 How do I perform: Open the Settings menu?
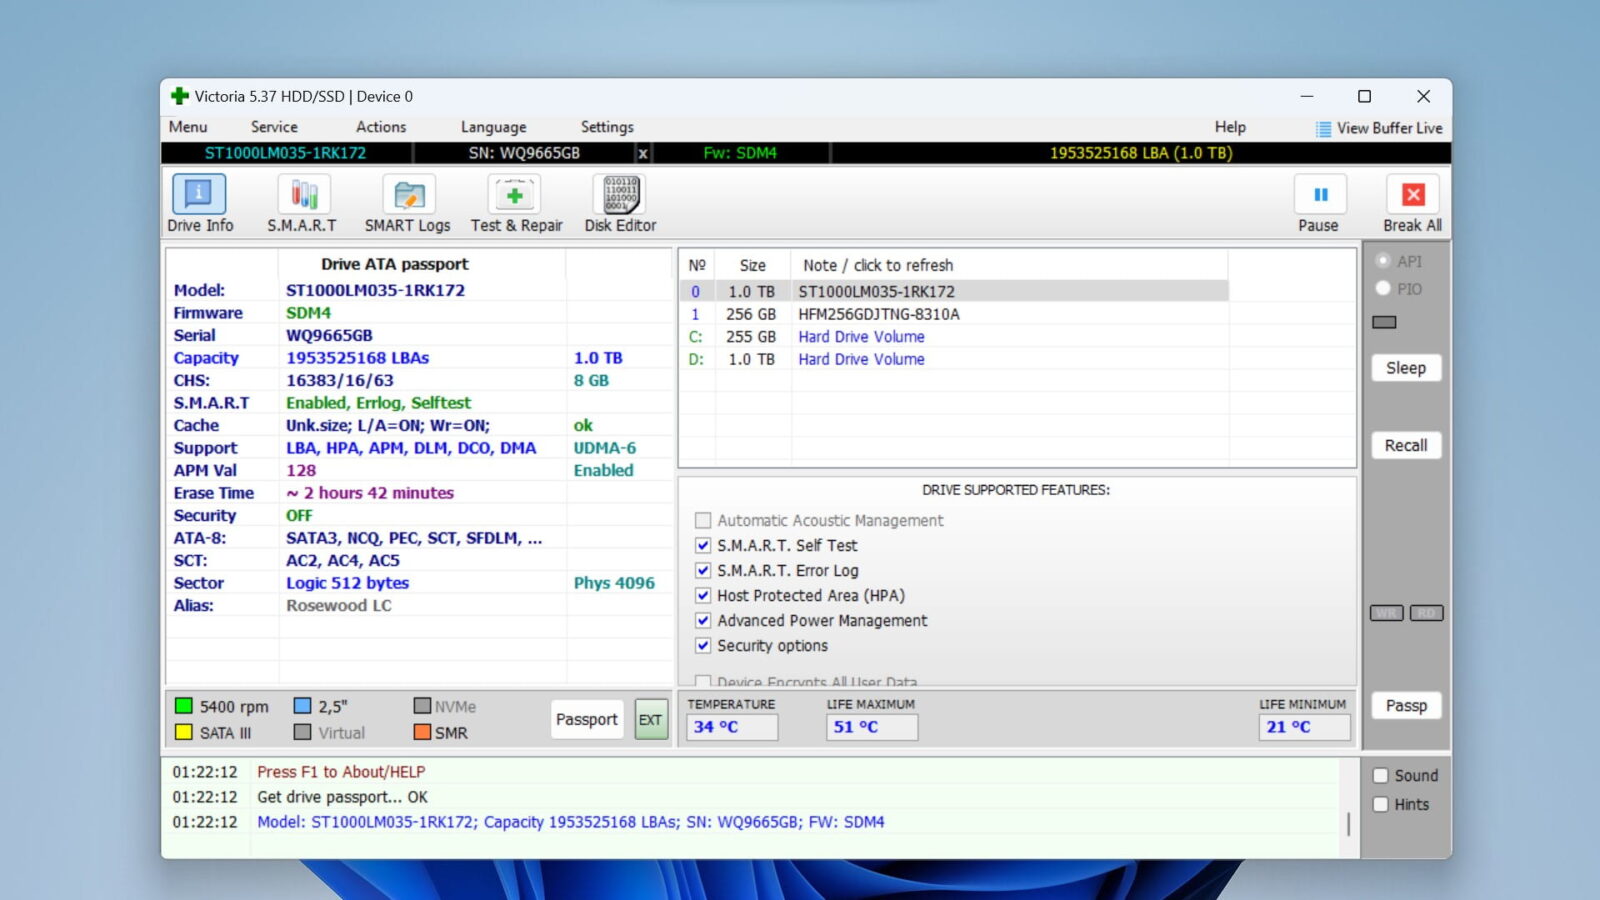(606, 127)
